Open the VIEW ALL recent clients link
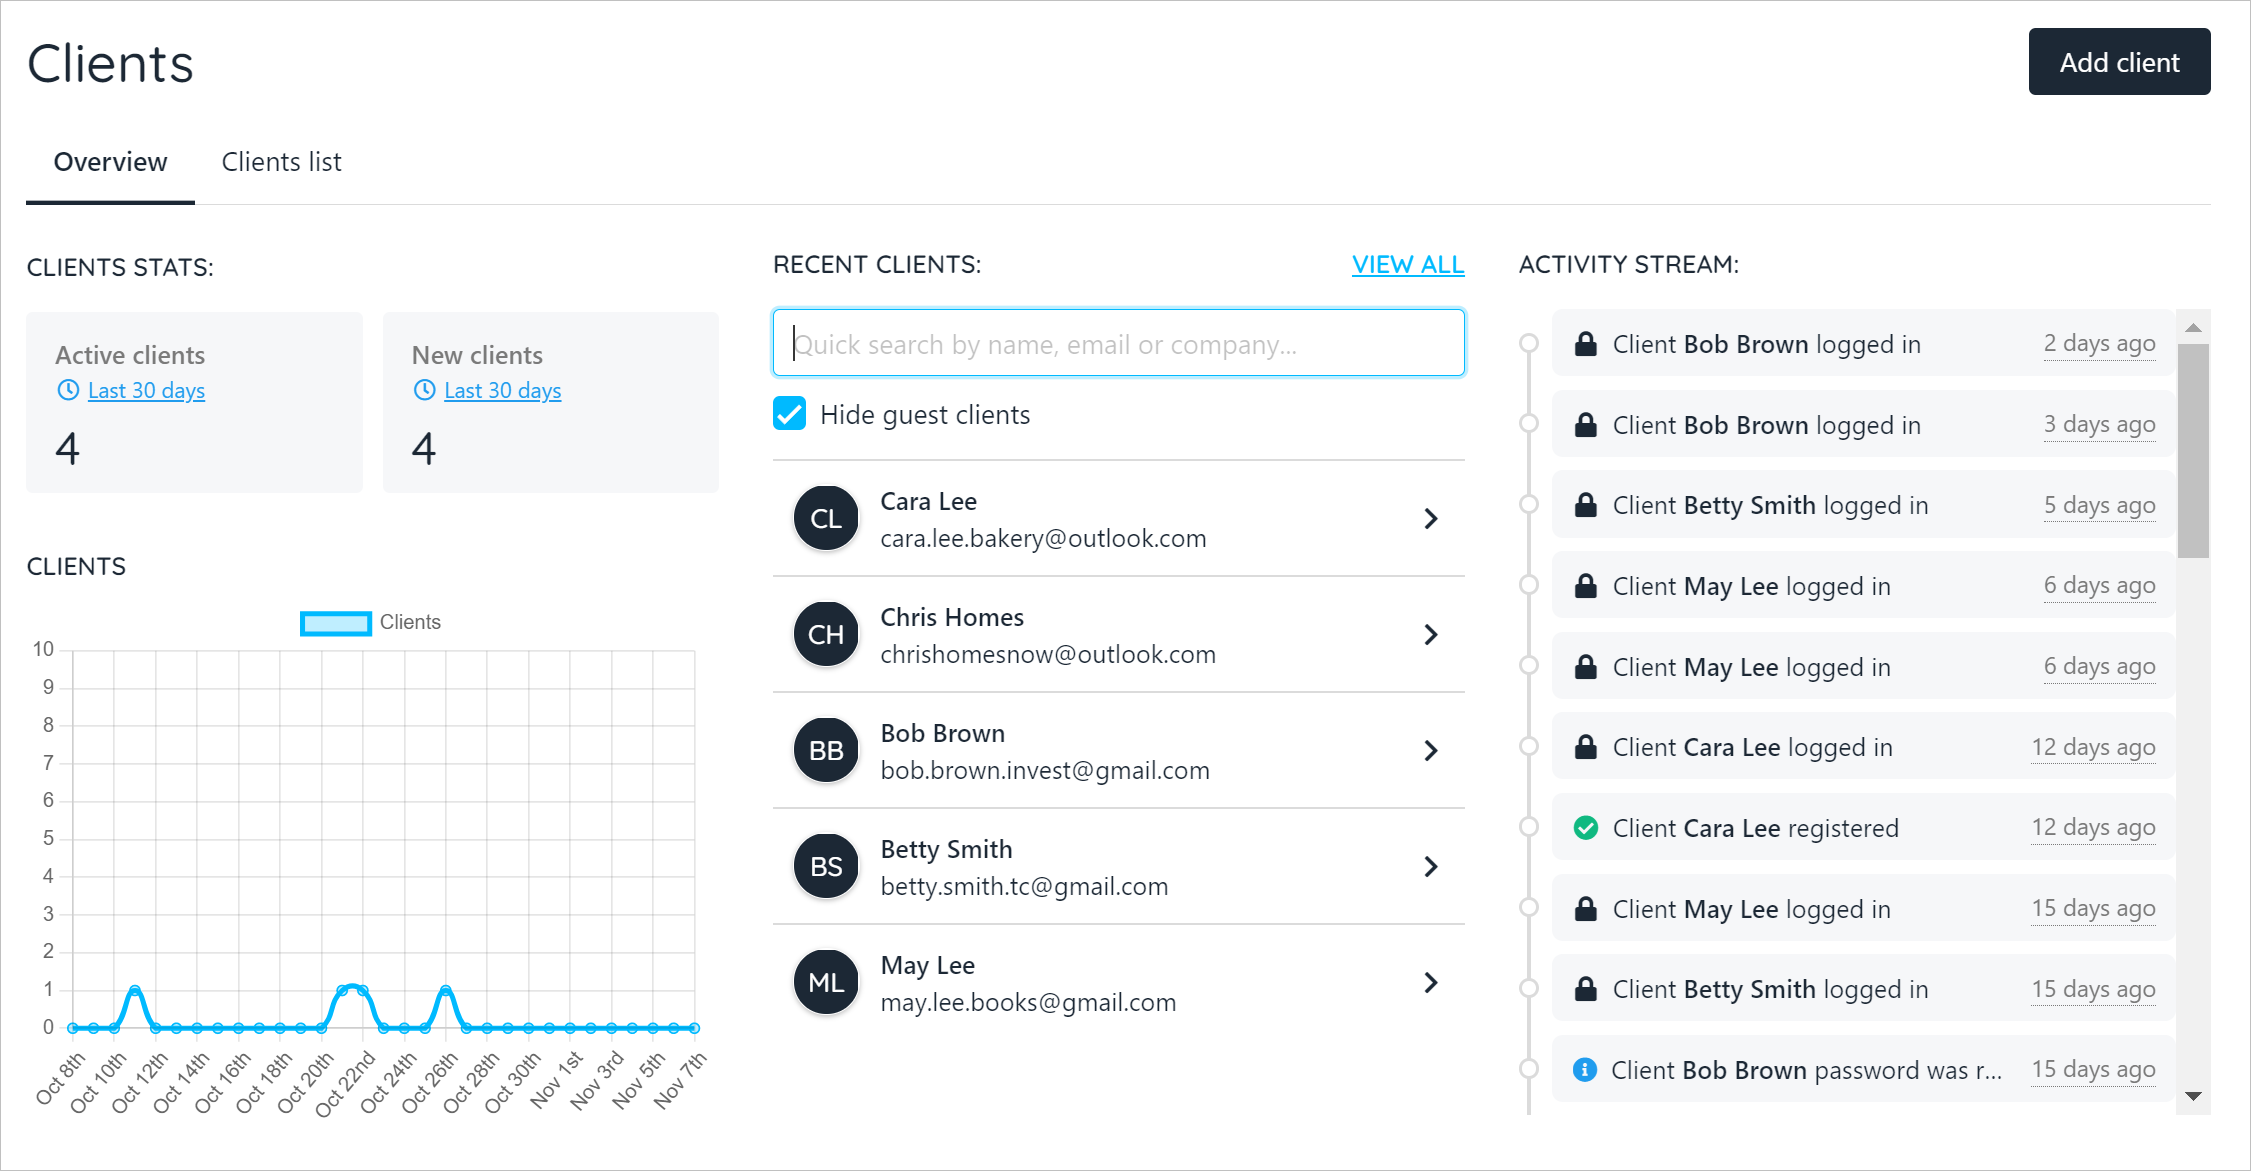This screenshot has width=2251, height=1171. click(x=1407, y=265)
